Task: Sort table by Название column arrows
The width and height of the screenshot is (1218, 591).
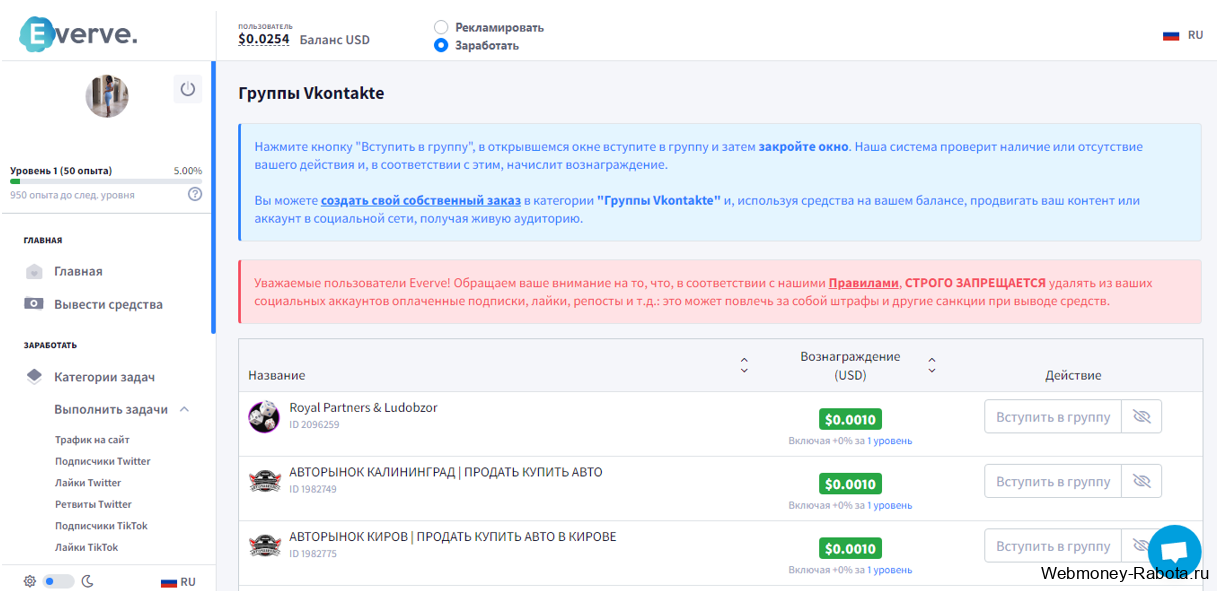Action: click(744, 365)
